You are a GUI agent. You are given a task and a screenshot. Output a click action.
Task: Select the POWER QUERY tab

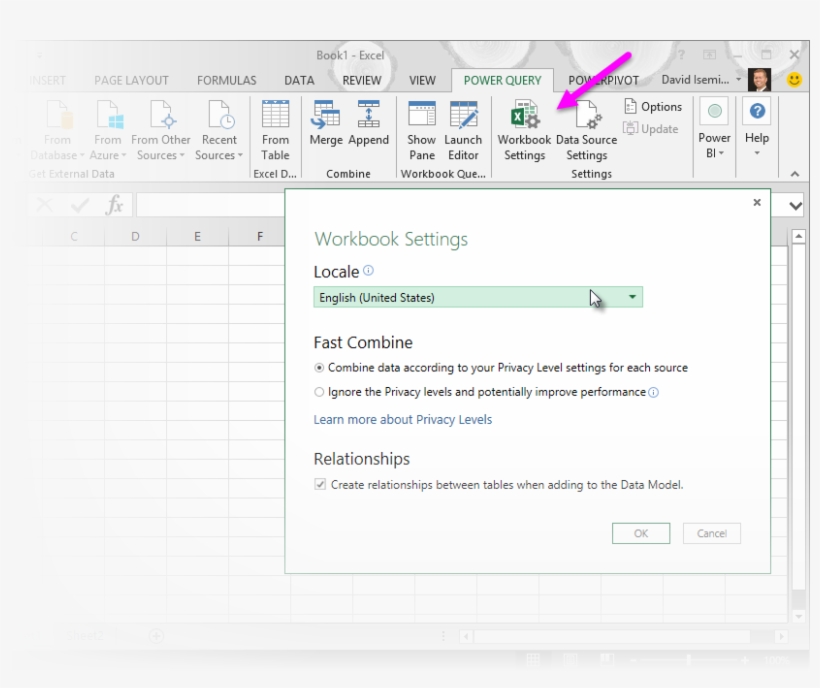pyautogui.click(x=503, y=81)
